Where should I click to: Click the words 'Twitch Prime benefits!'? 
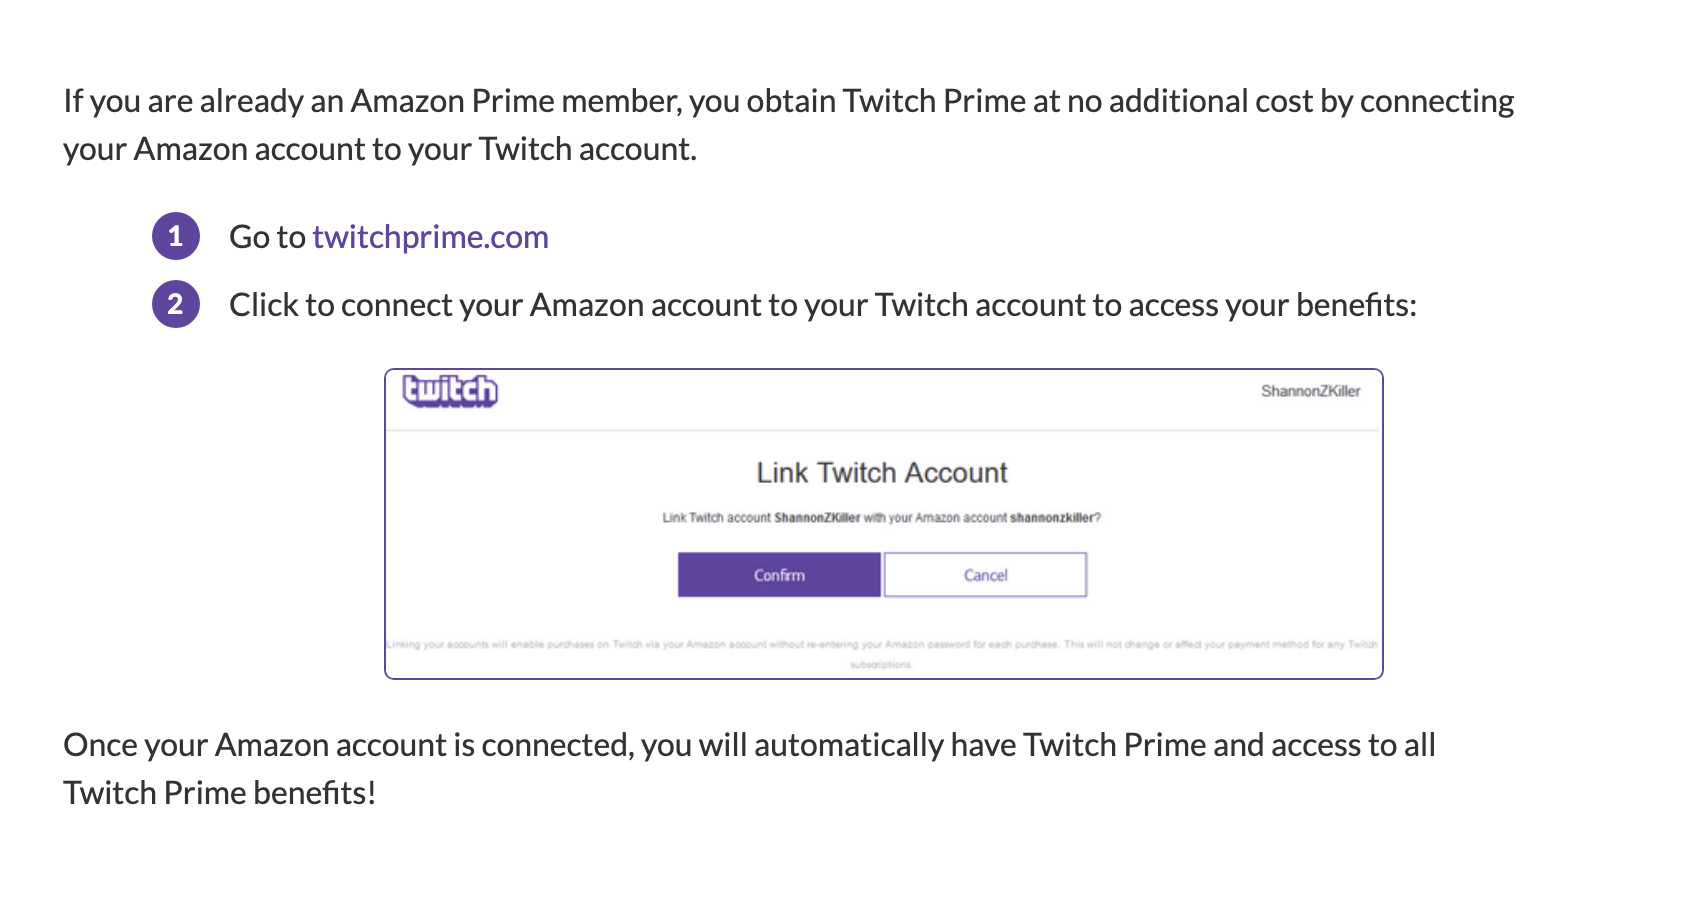[x=220, y=793]
